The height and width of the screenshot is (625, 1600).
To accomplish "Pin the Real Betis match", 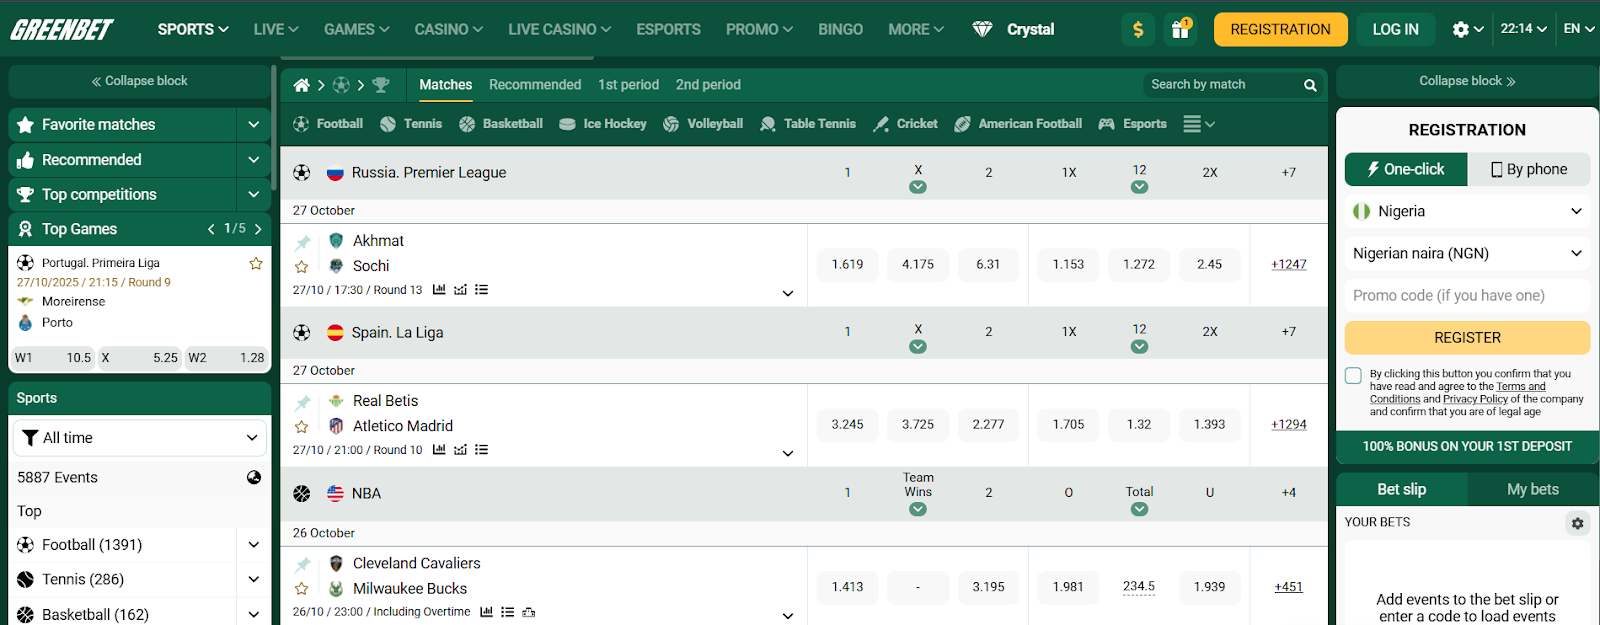I will [302, 402].
